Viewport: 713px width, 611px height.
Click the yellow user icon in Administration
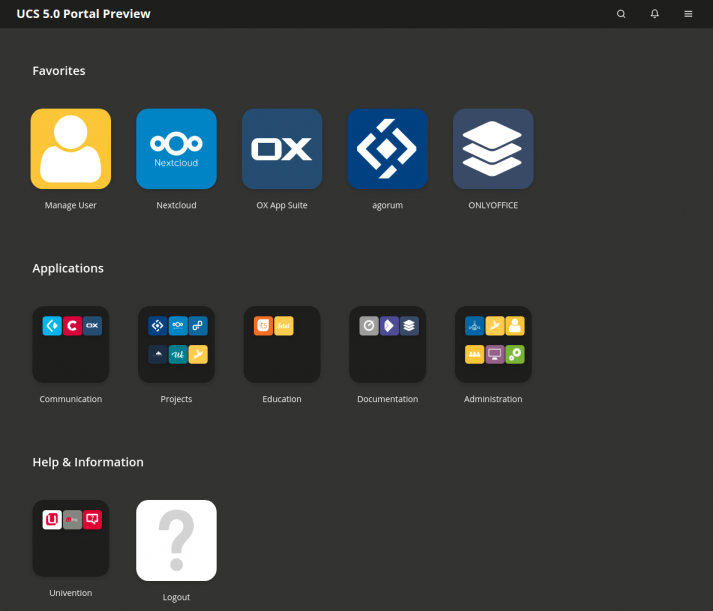(x=515, y=326)
